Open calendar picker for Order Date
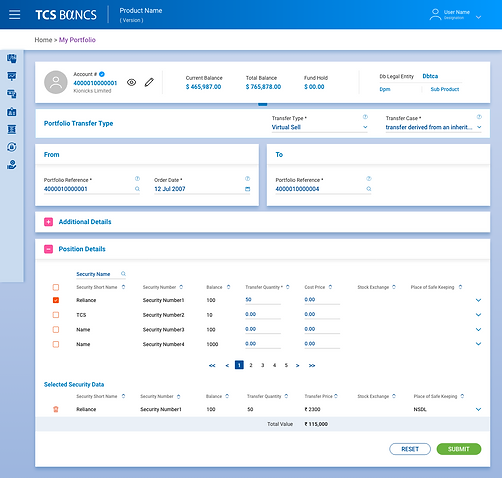Viewport: 502px width, 478px height. (247, 189)
